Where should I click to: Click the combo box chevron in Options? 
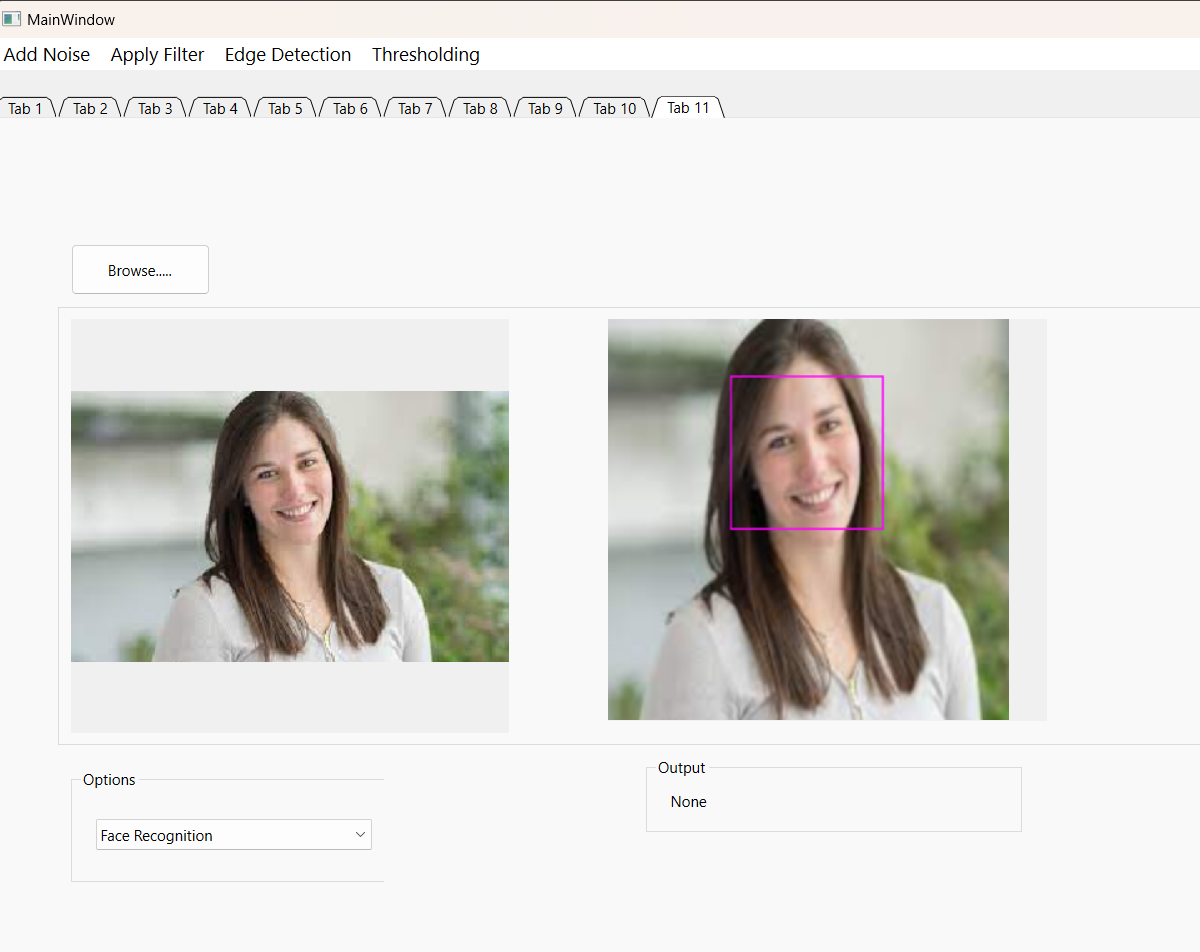tap(359, 834)
